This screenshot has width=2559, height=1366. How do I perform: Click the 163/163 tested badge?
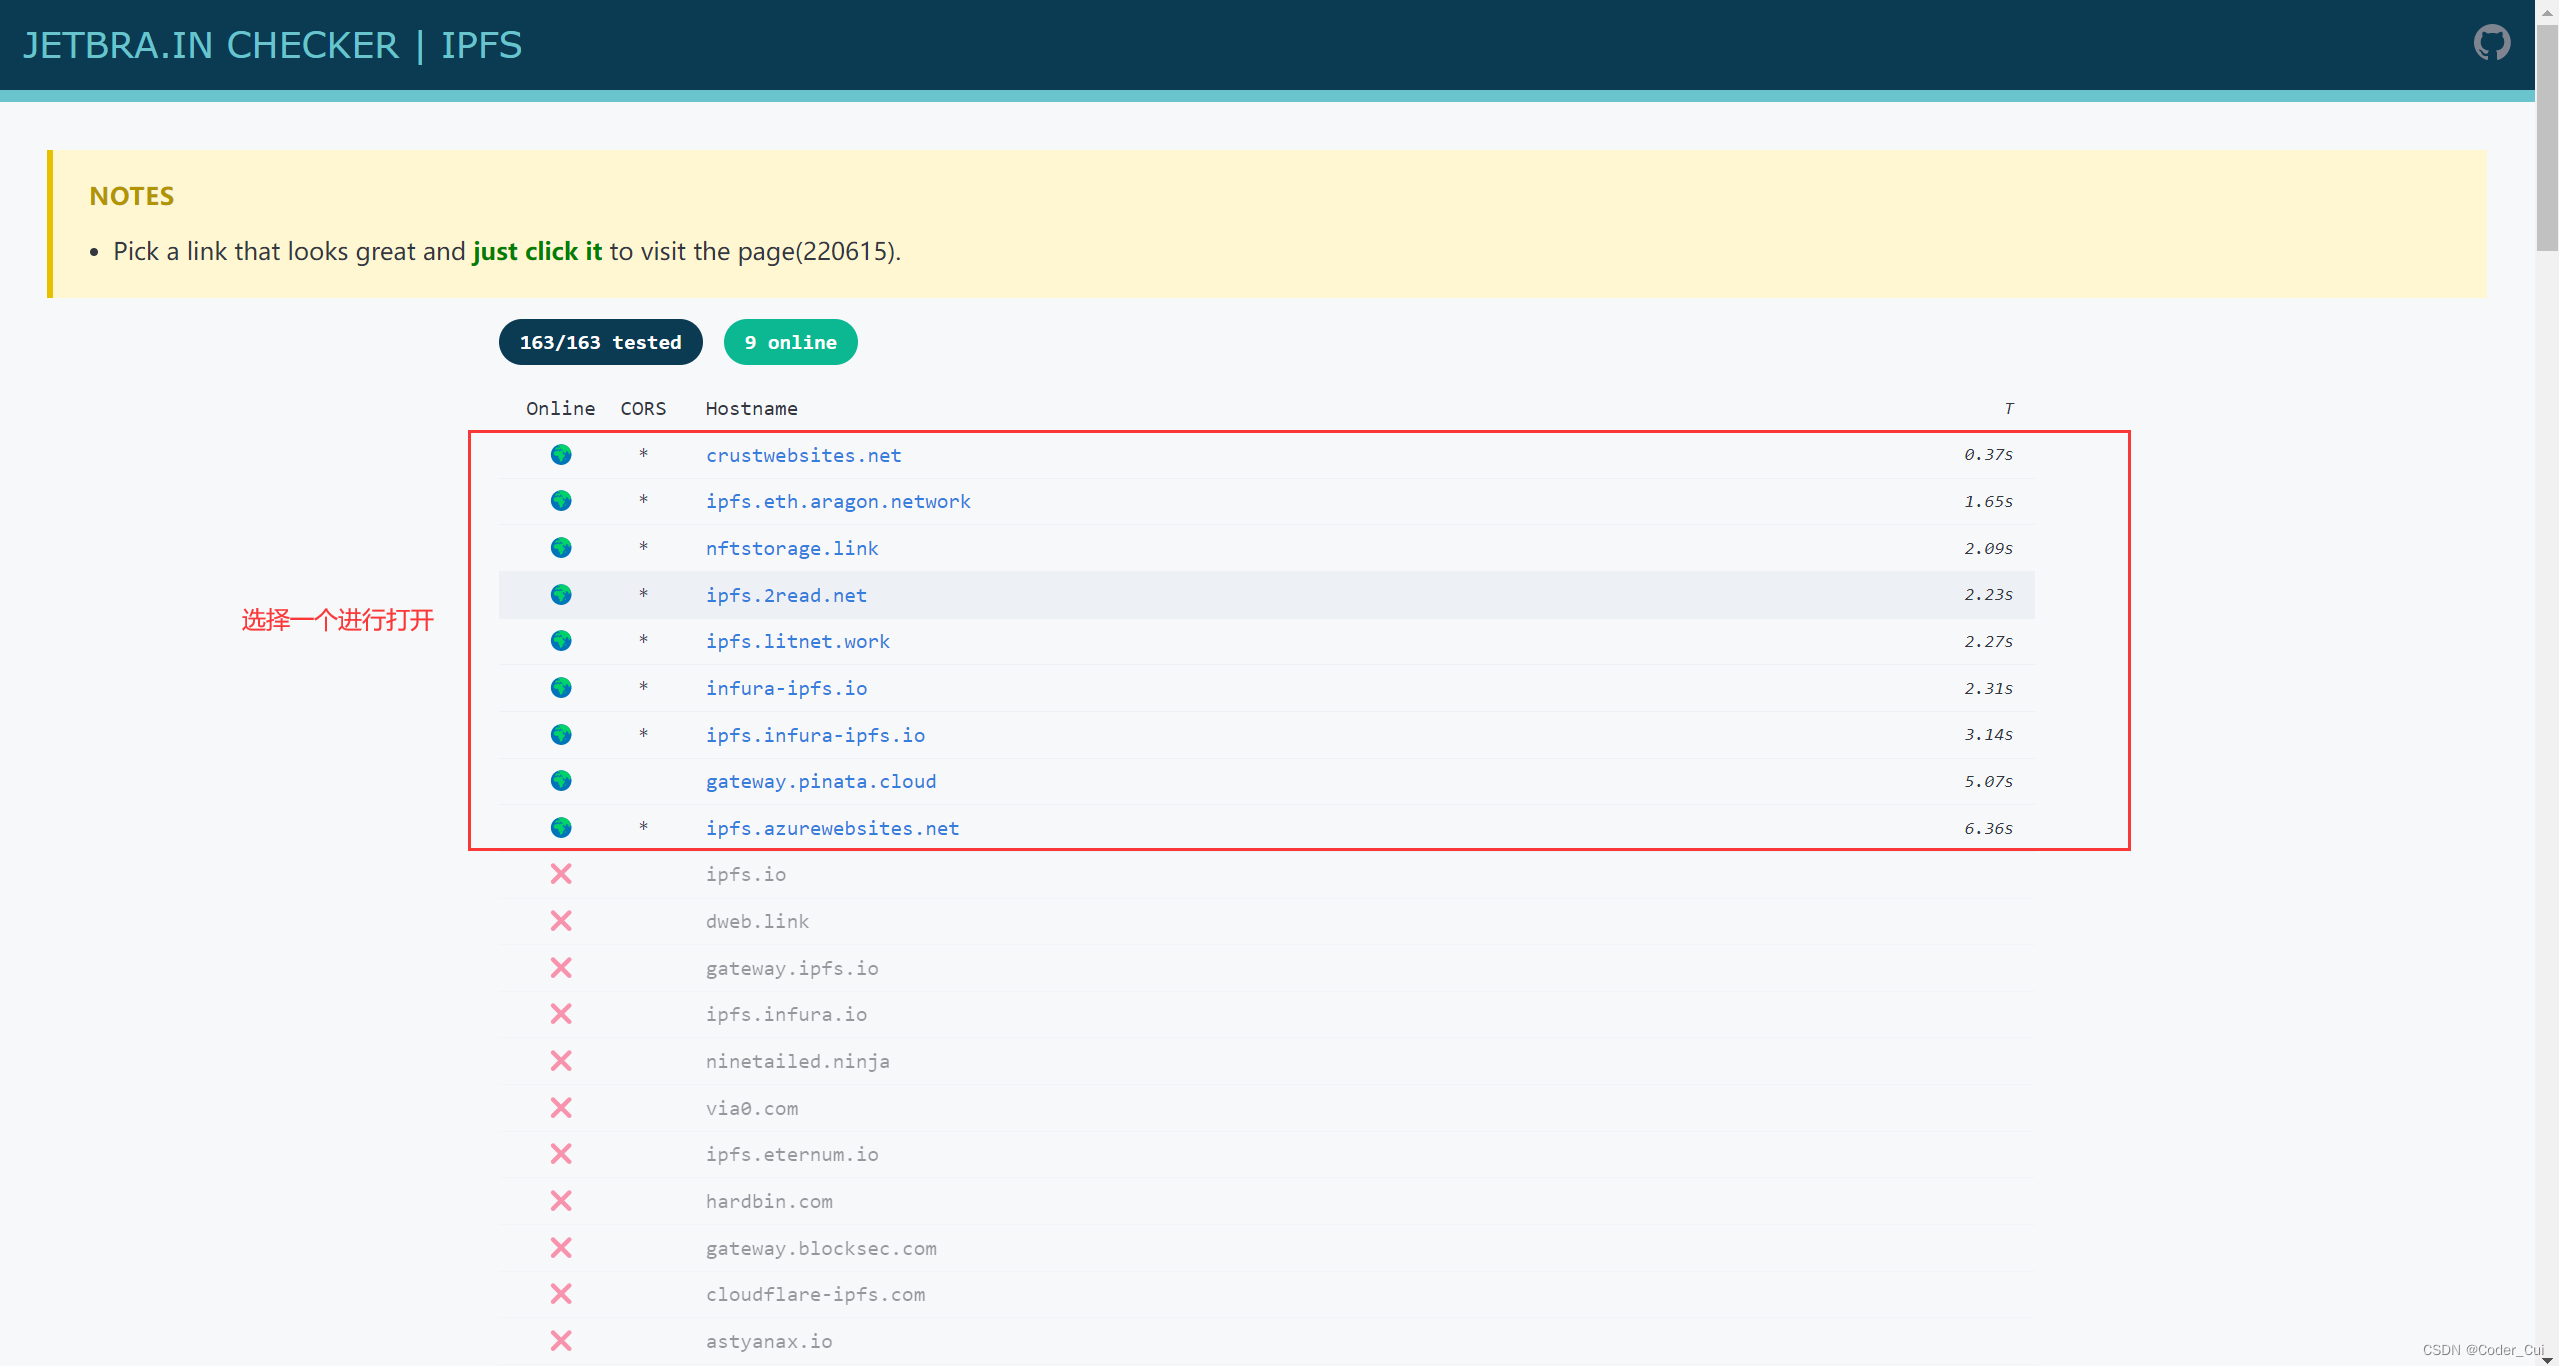tap(600, 342)
